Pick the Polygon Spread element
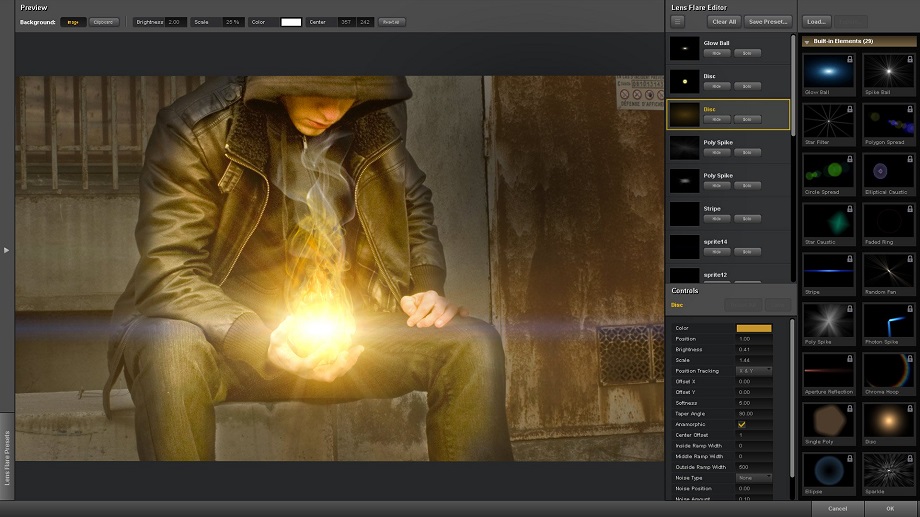This screenshot has height=517, width=920. coord(886,121)
